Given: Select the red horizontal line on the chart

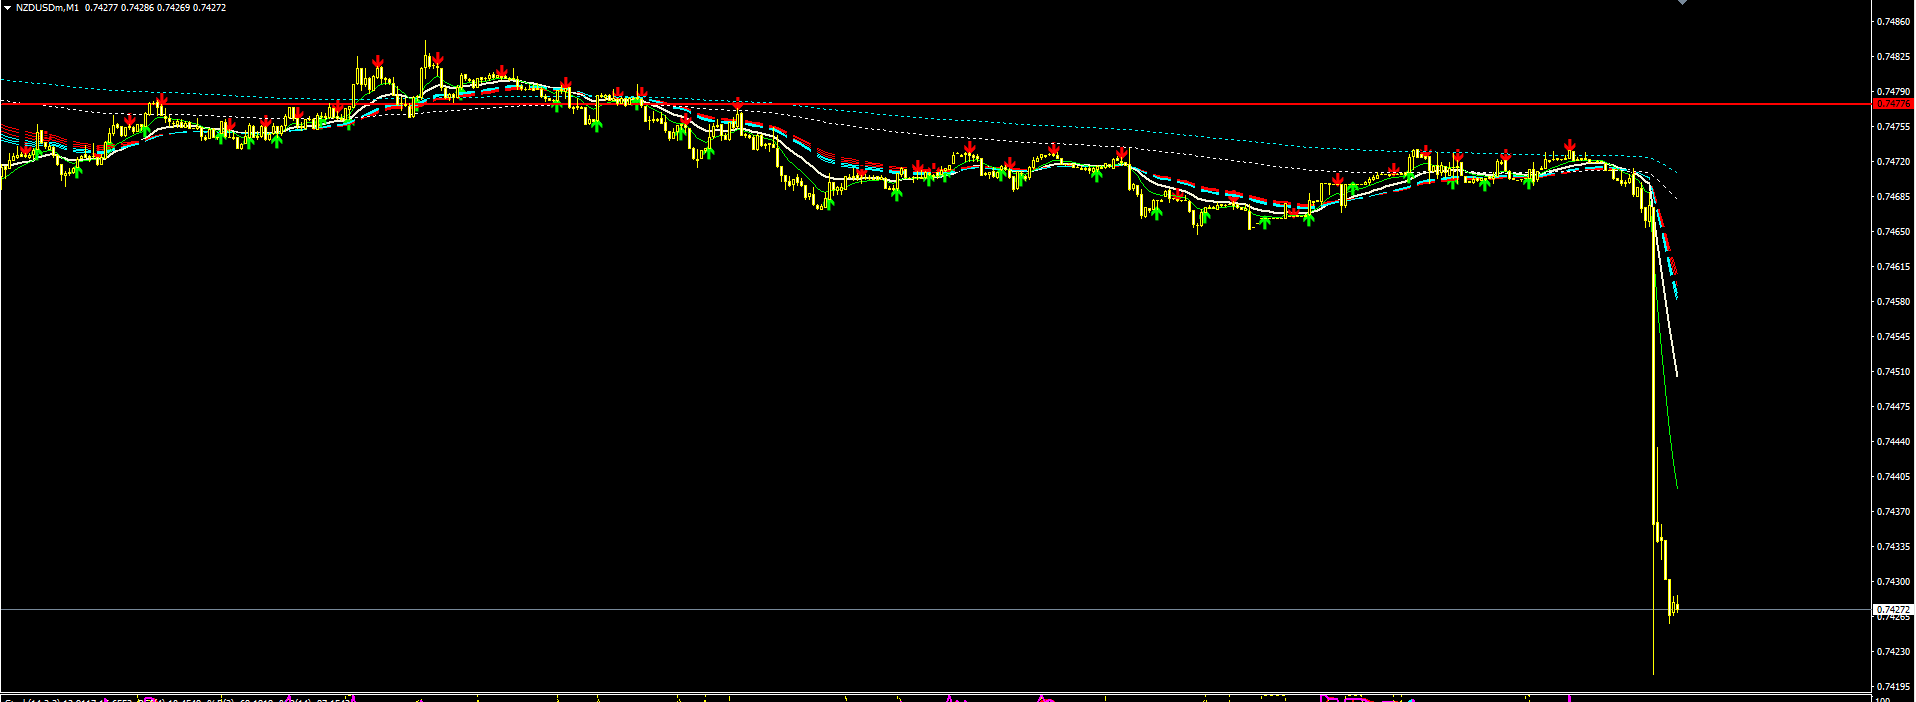Looking at the screenshot, I should click(x=935, y=104).
